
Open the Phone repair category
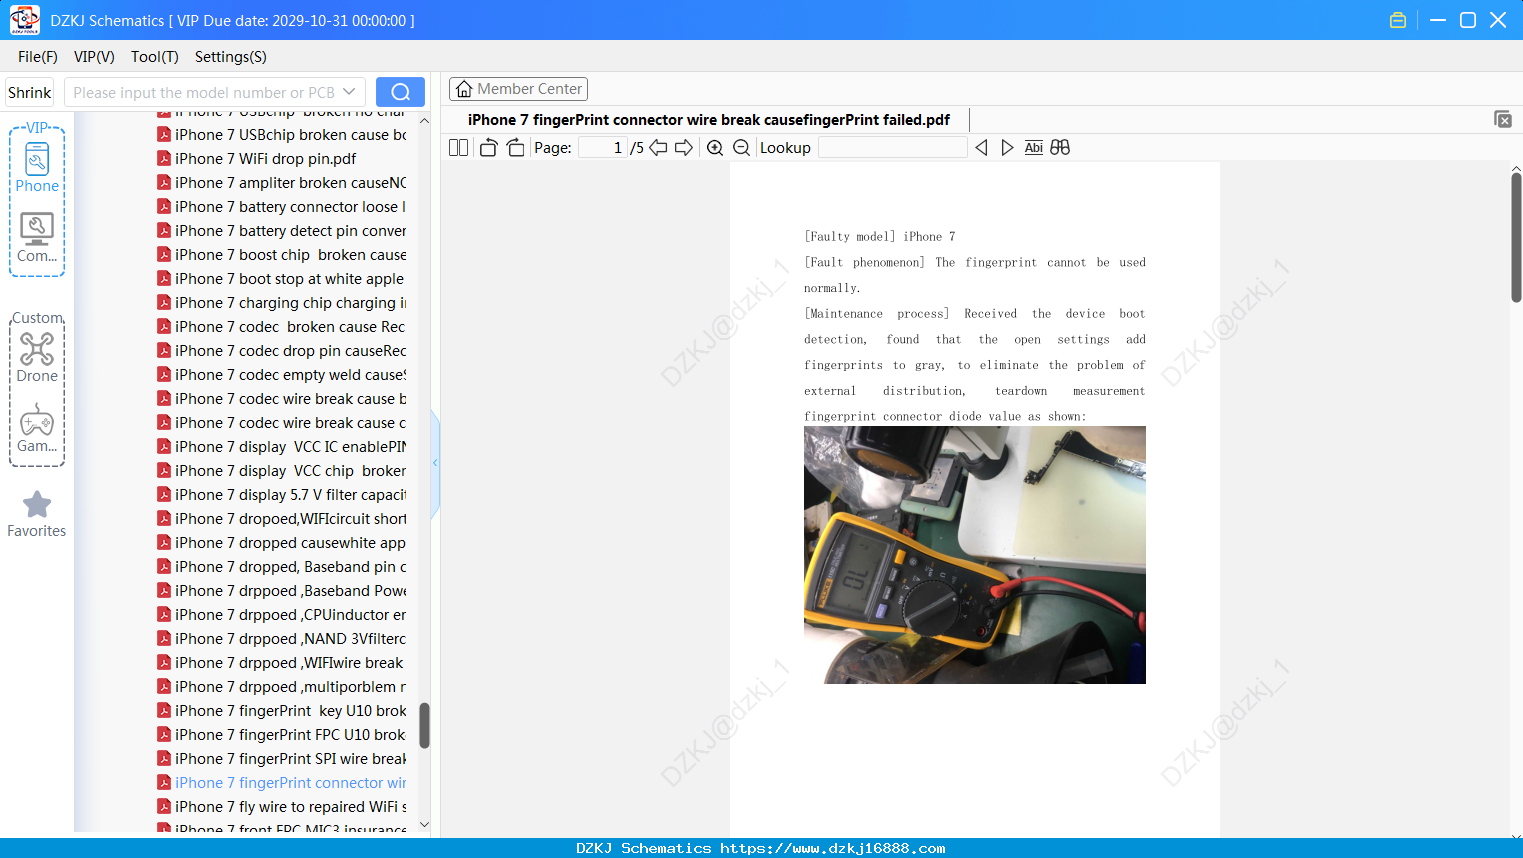pyautogui.click(x=37, y=168)
